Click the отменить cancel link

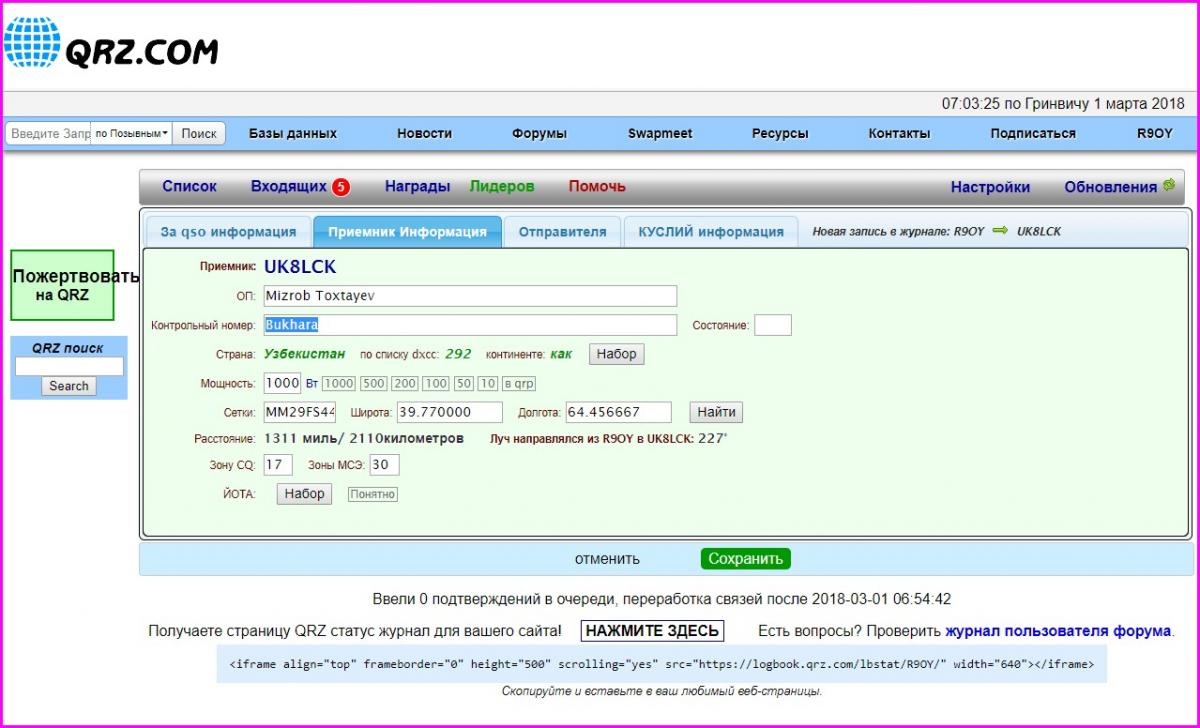tap(607, 559)
